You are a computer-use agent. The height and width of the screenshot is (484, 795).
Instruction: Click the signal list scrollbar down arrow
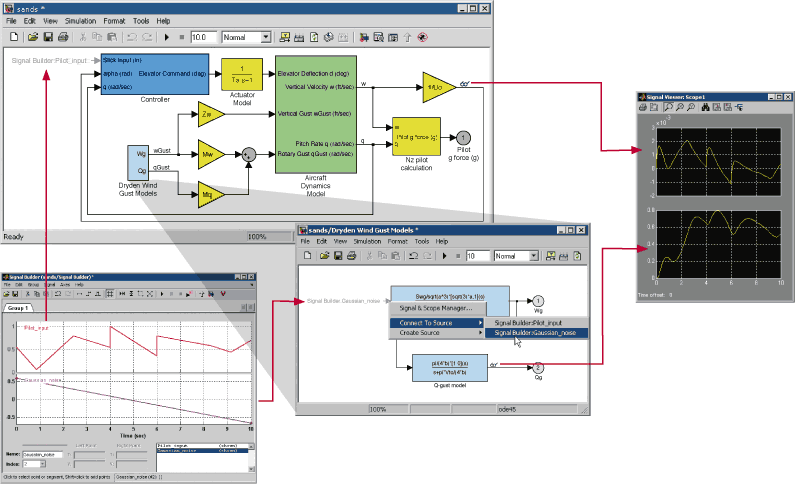(x=251, y=469)
